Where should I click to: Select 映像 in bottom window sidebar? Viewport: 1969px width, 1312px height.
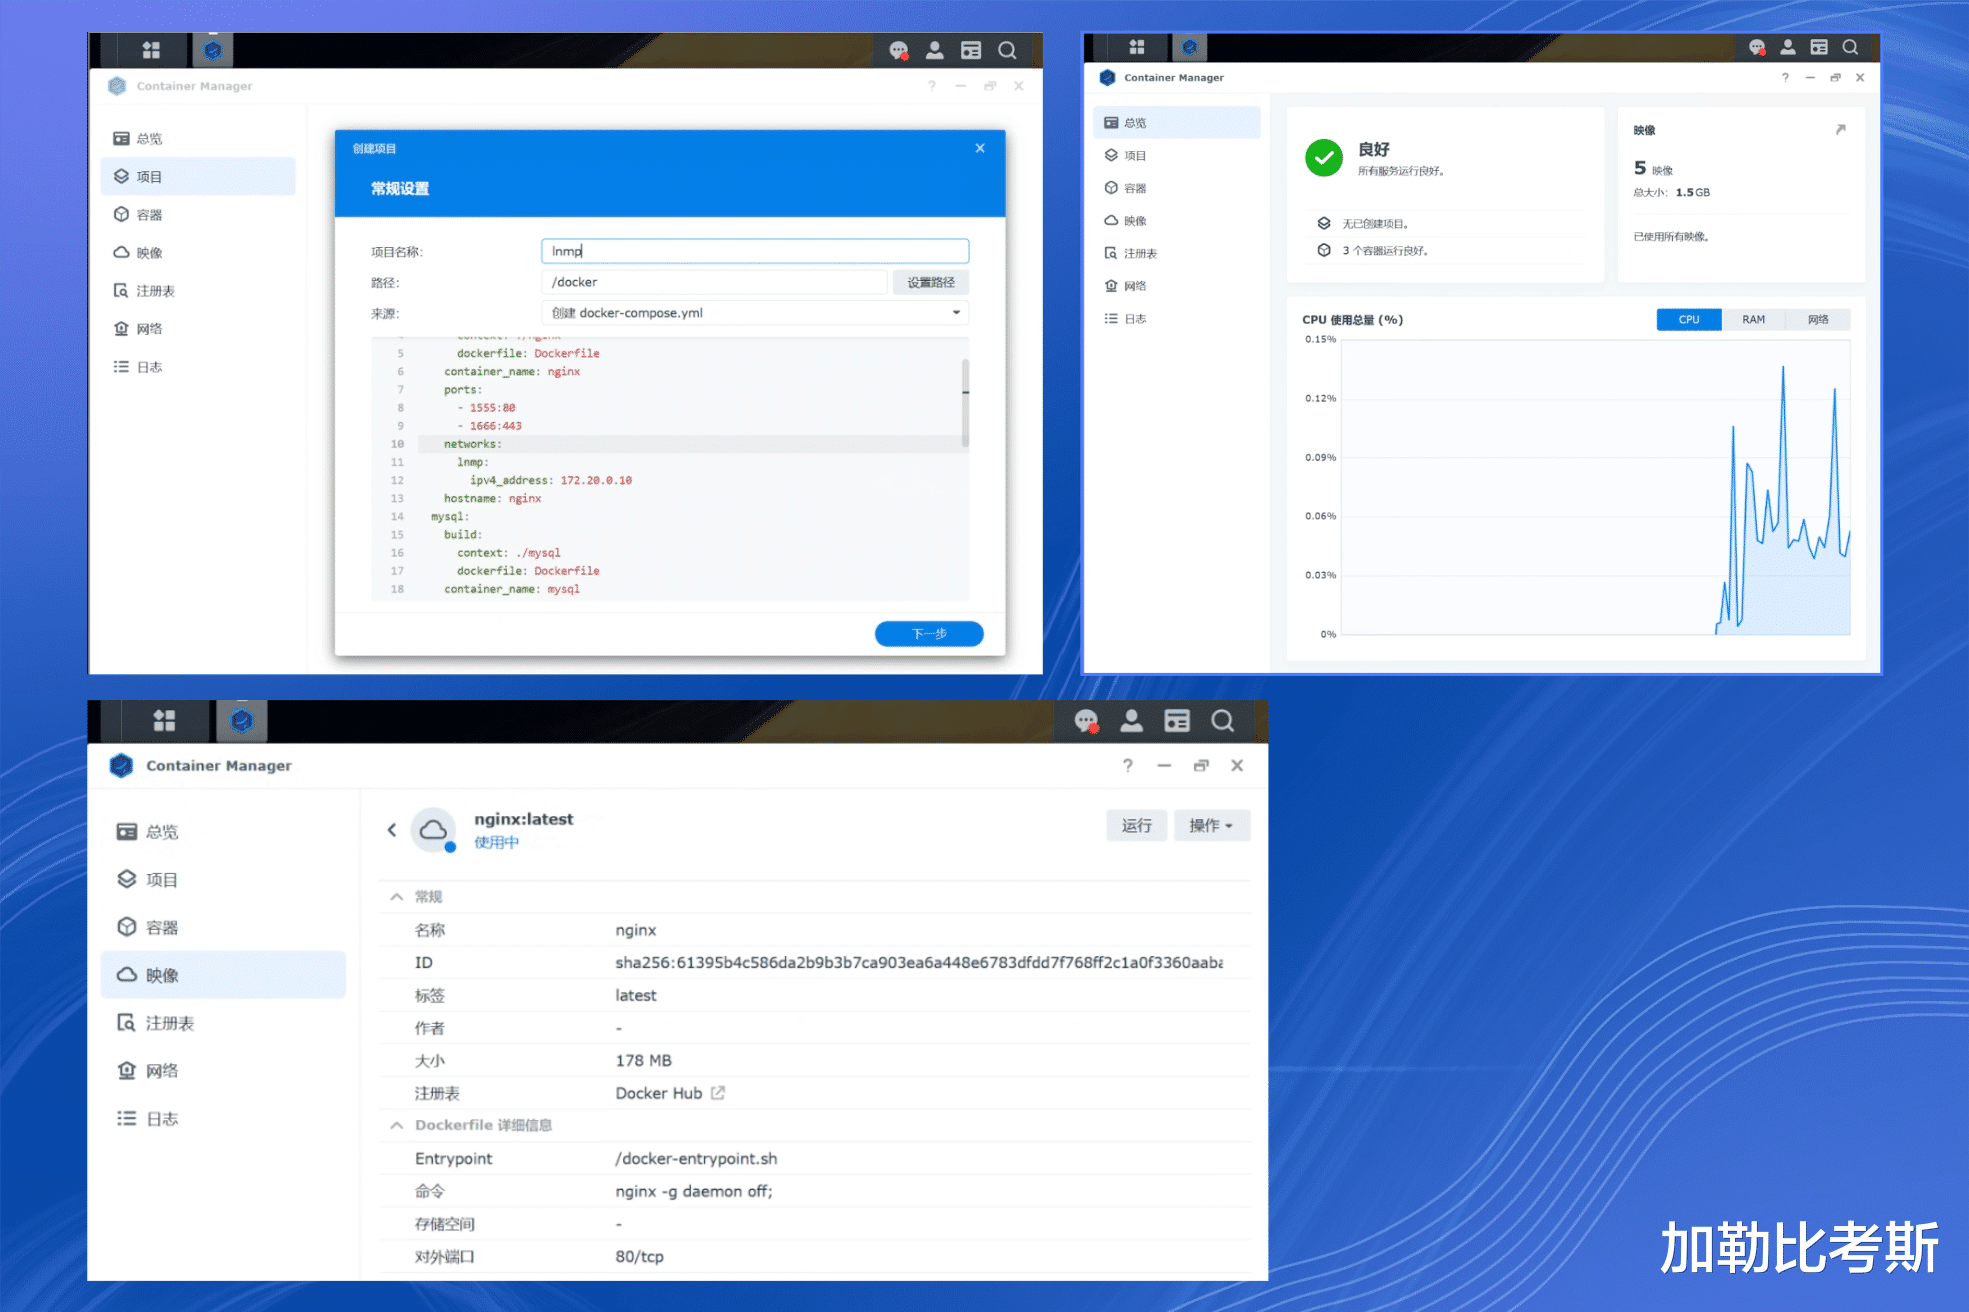[223, 975]
